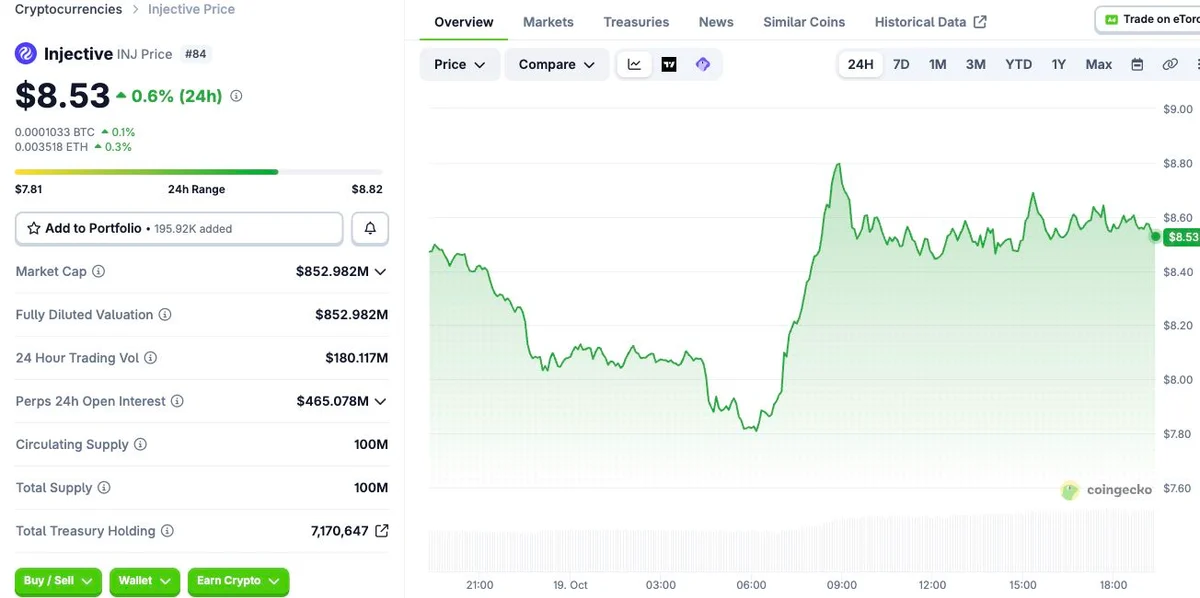
Task: Open the Earn Crypto dropdown
Action: click(x=238, y=581)
